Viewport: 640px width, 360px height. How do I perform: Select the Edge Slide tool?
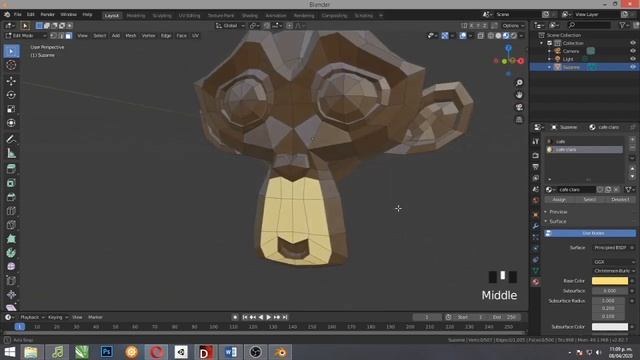11,281
